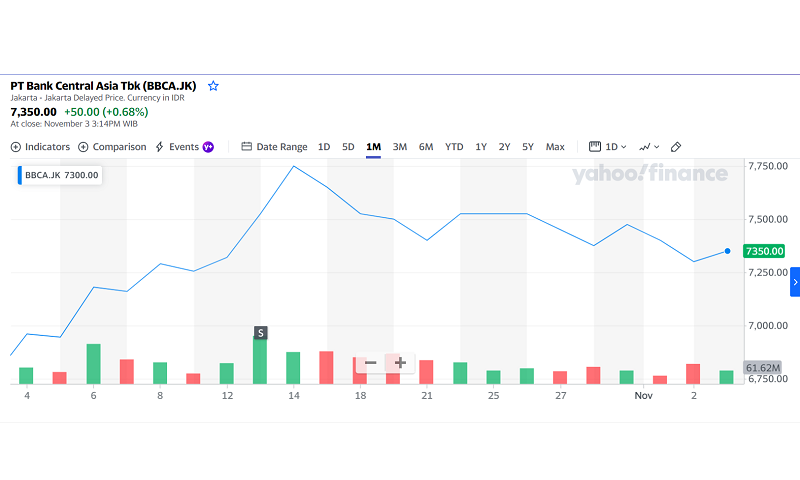Image resolution: width=800 pixels, height=480 pixels.
Task: Select the 5D time range
Action: click(348, 147)
